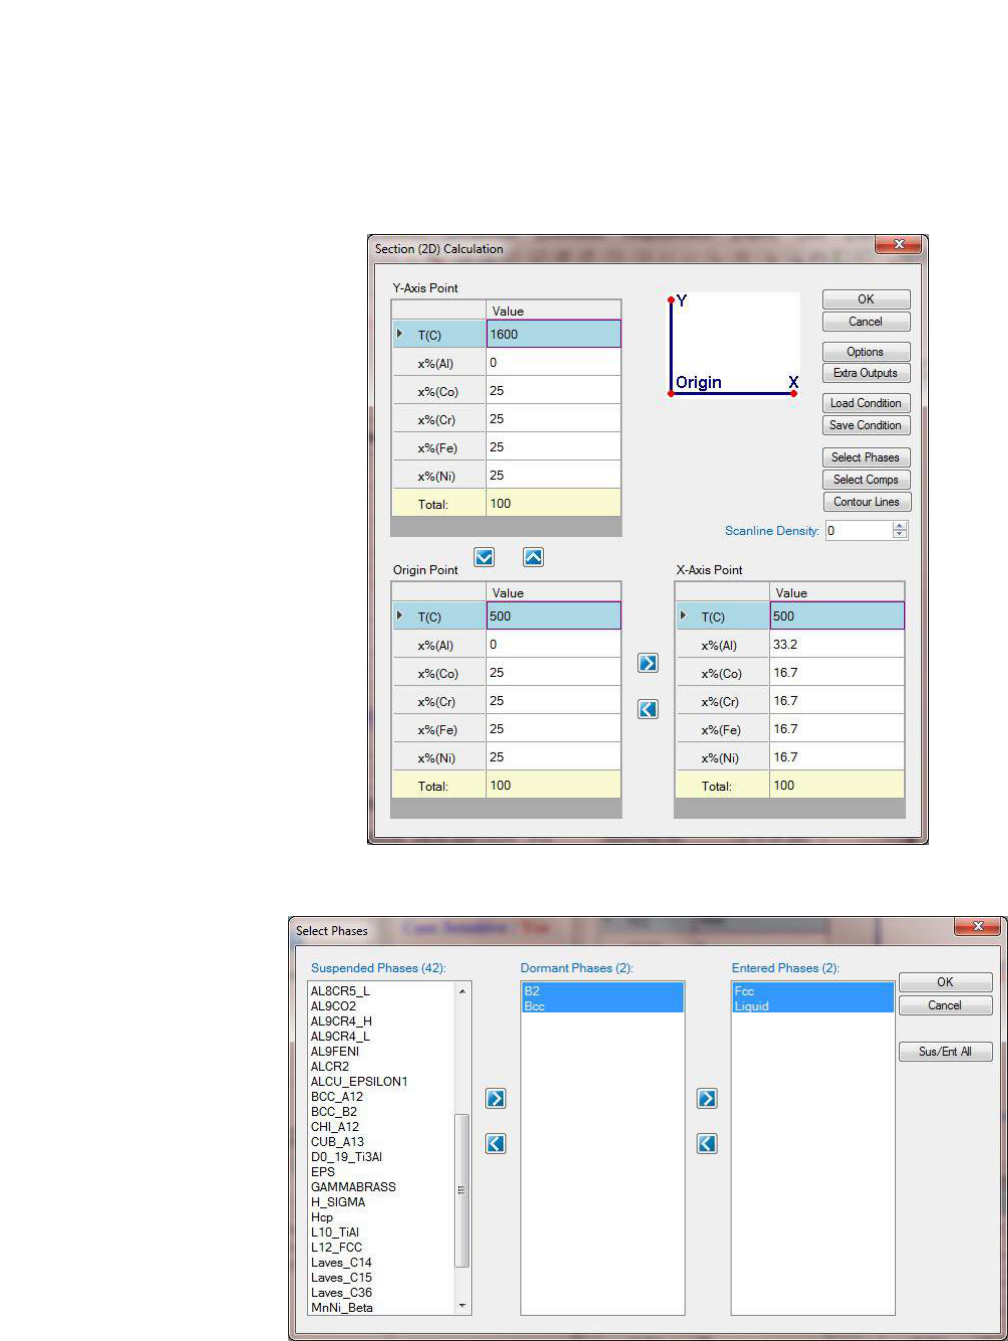The width and height of the screenshot is (1008, 1341).
Task: Select Y-Axis Point T(C) row header
Action: tap(439, 334)
